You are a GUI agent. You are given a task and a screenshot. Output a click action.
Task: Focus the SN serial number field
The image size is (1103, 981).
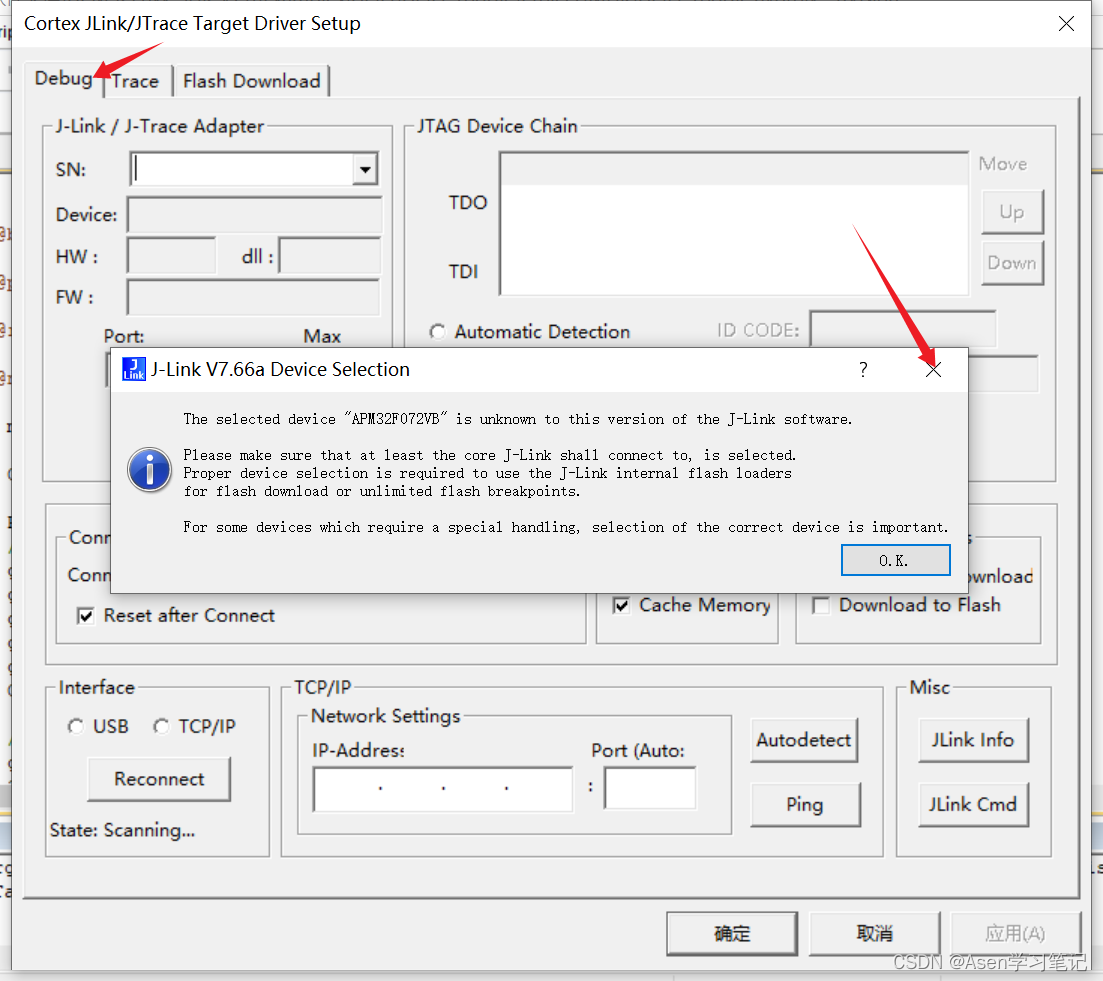click(x=243, y=169)
